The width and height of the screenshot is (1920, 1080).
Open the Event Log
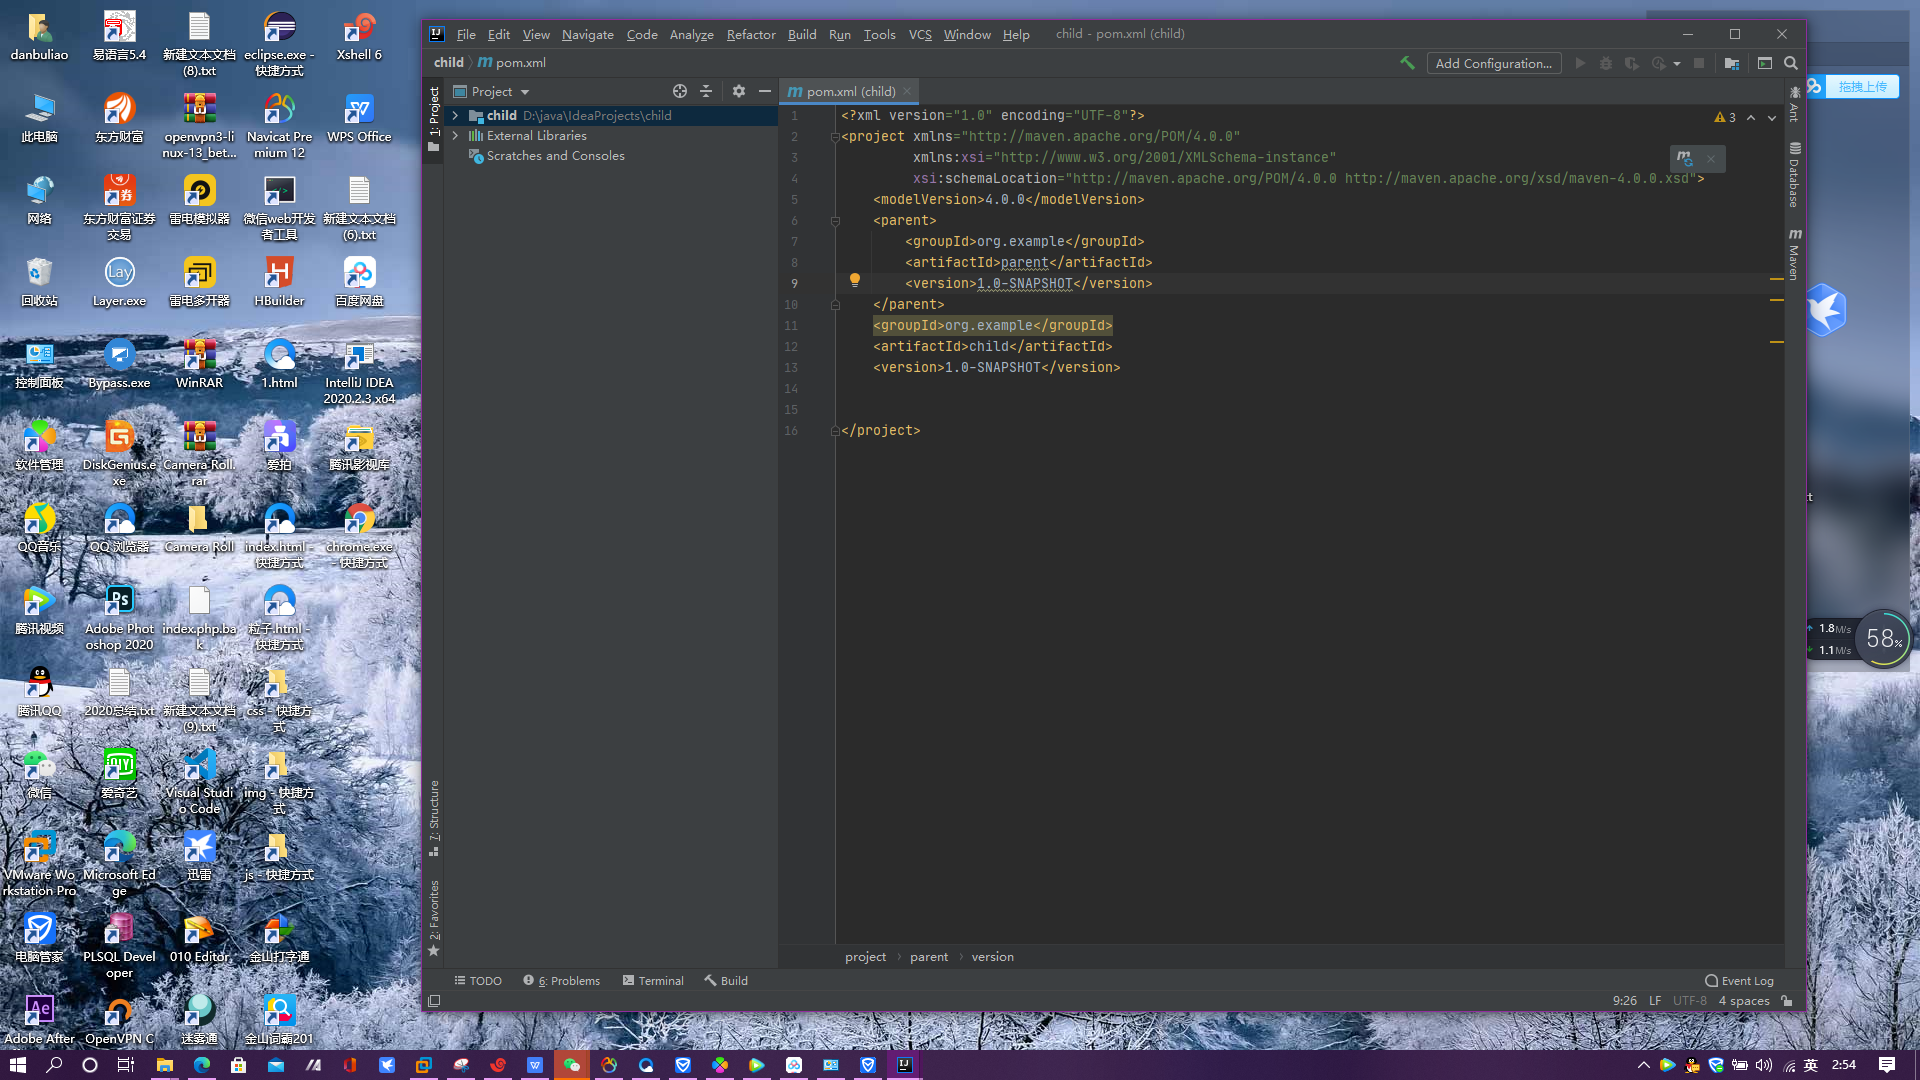pyautogui.click(x=1740, y=981)
